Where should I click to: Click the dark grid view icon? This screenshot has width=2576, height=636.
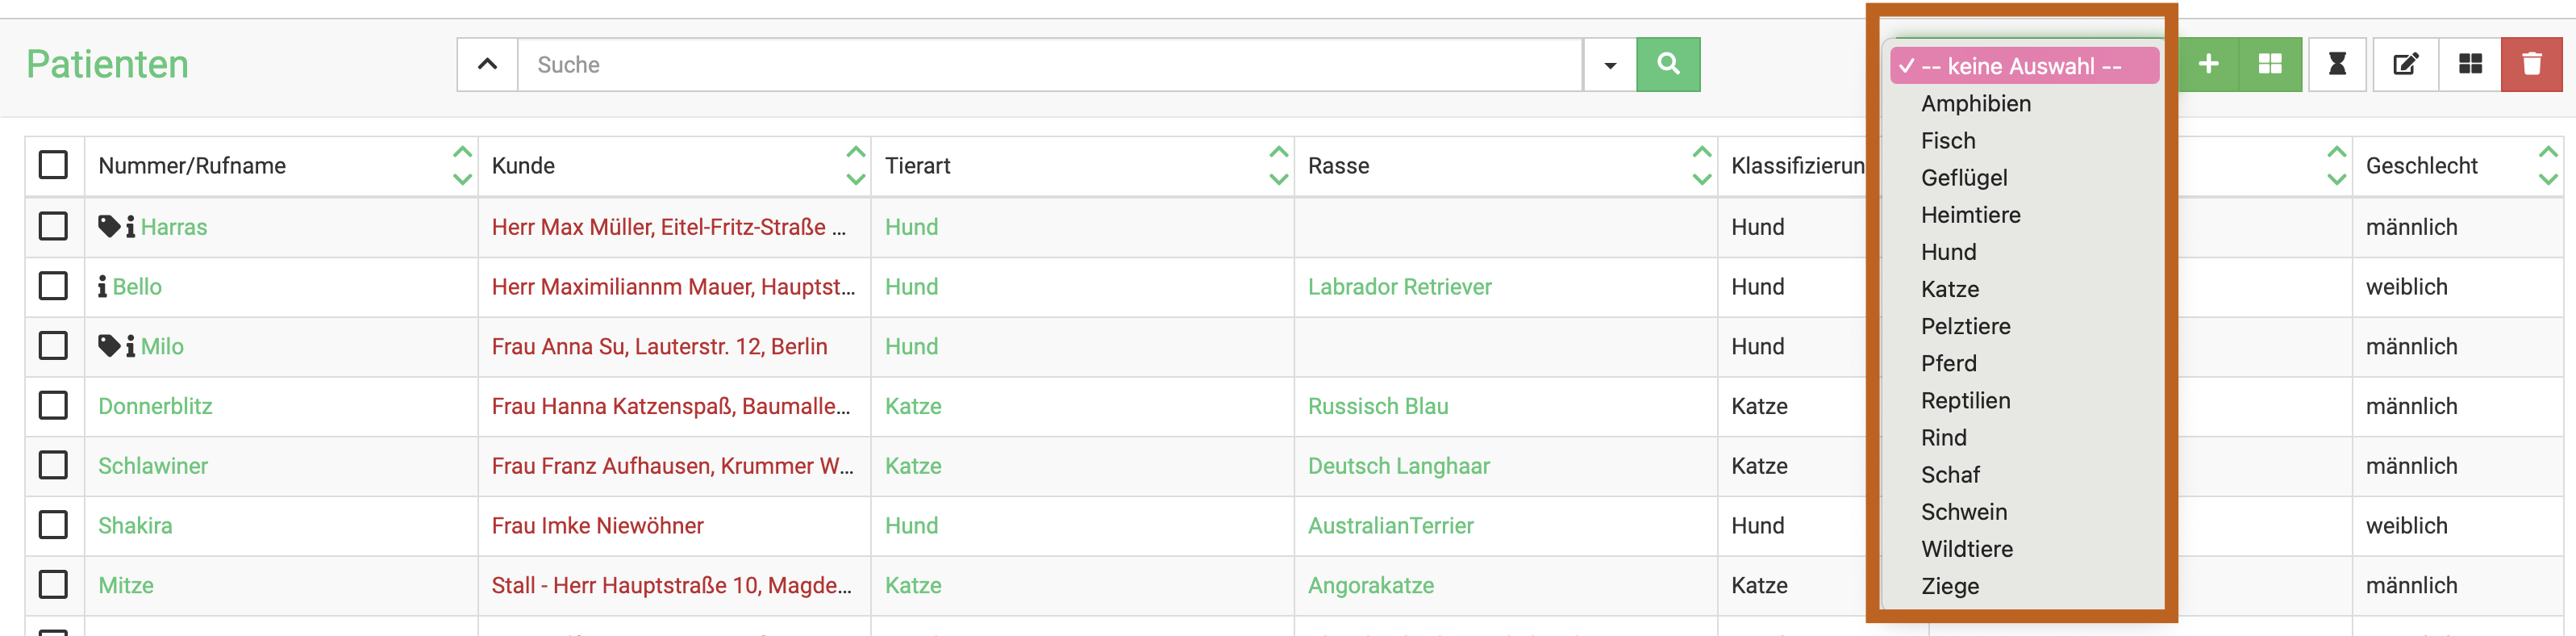[x=2470, y=65]
